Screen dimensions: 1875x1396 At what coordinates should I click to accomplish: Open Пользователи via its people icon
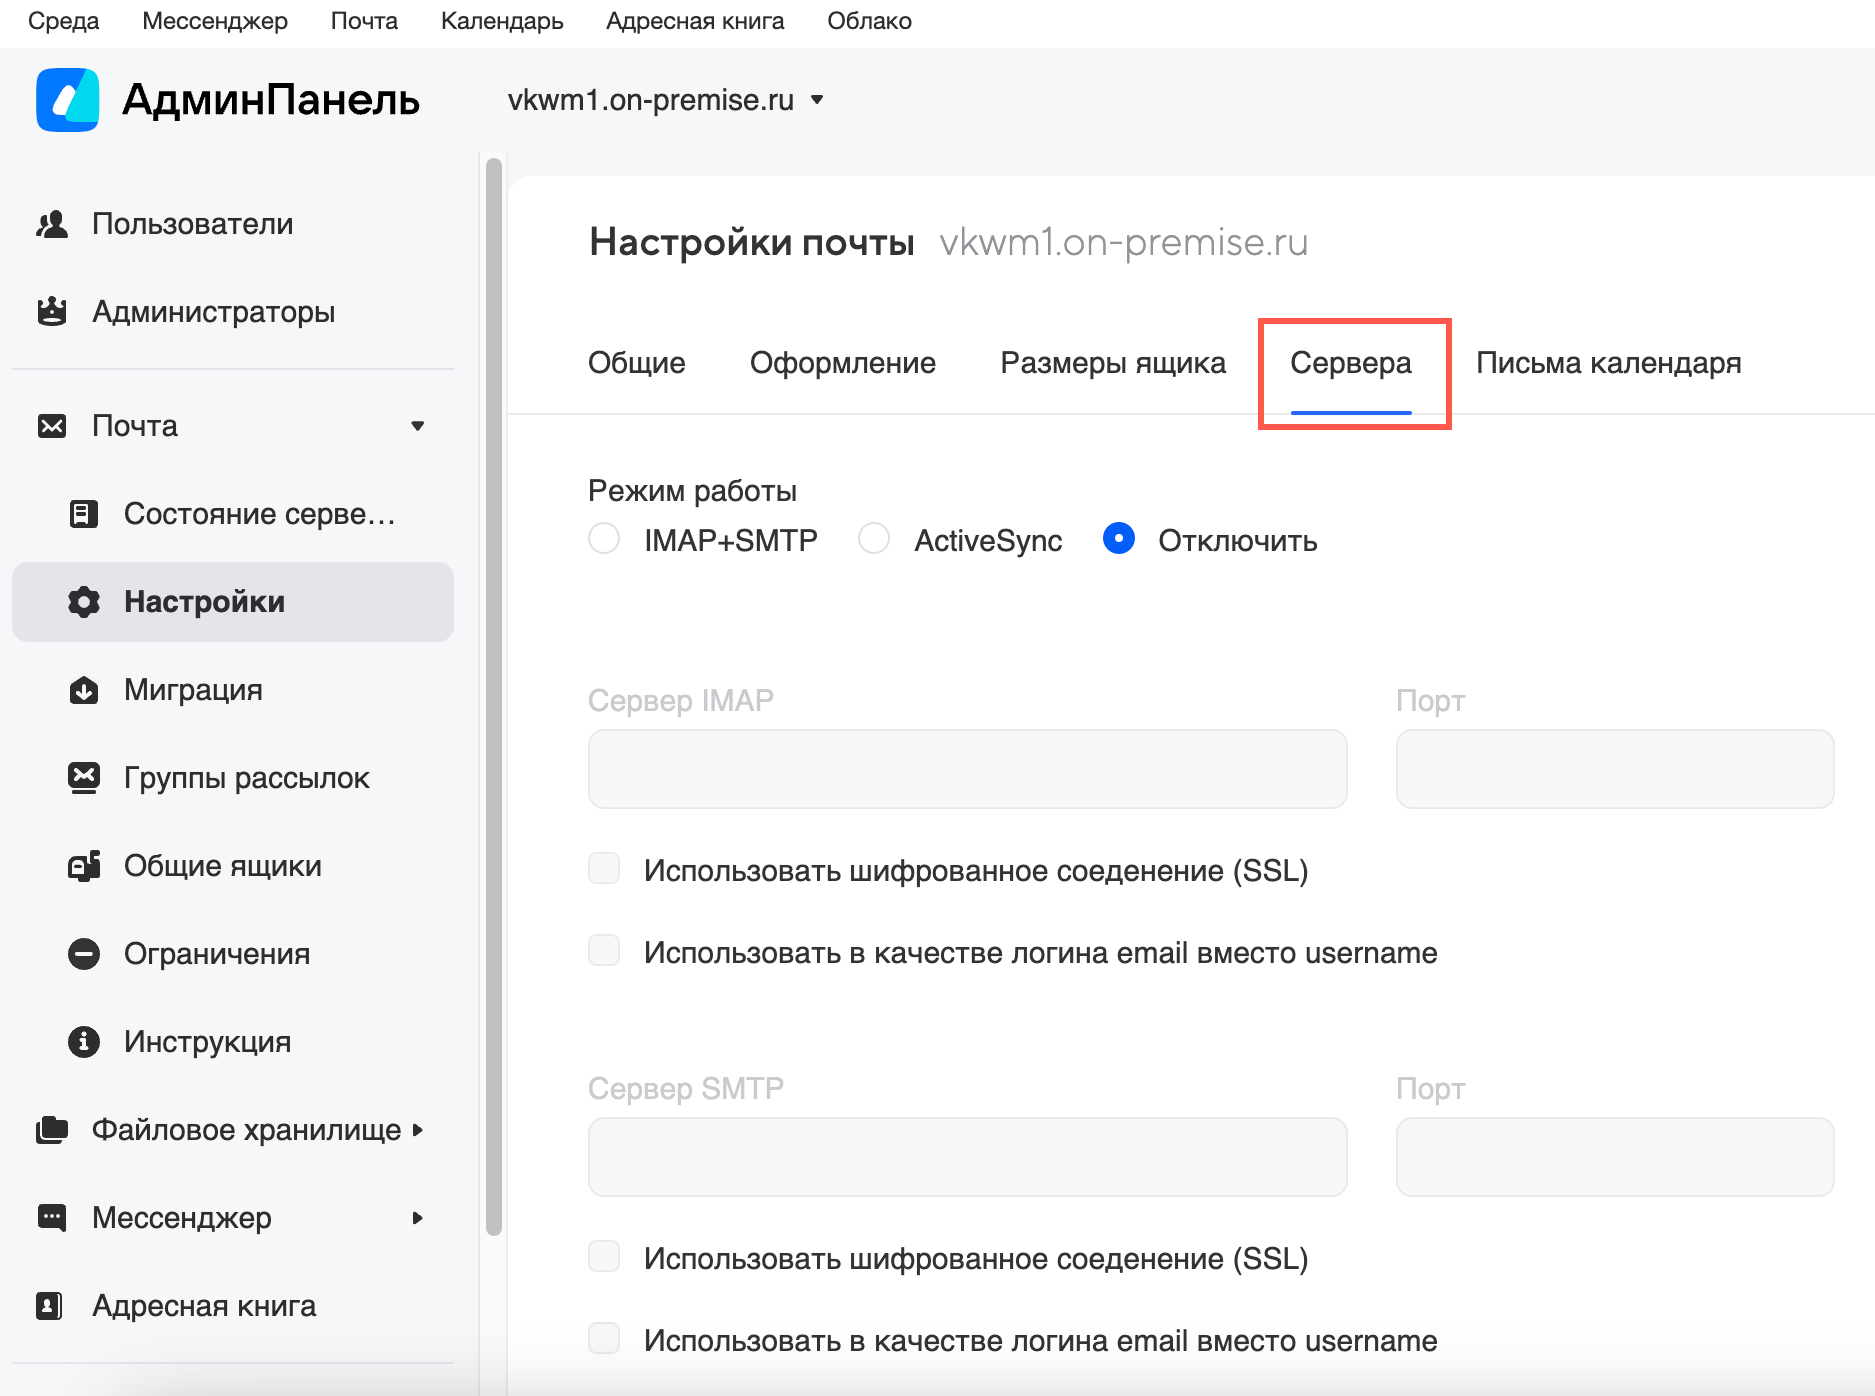(52, 224)
